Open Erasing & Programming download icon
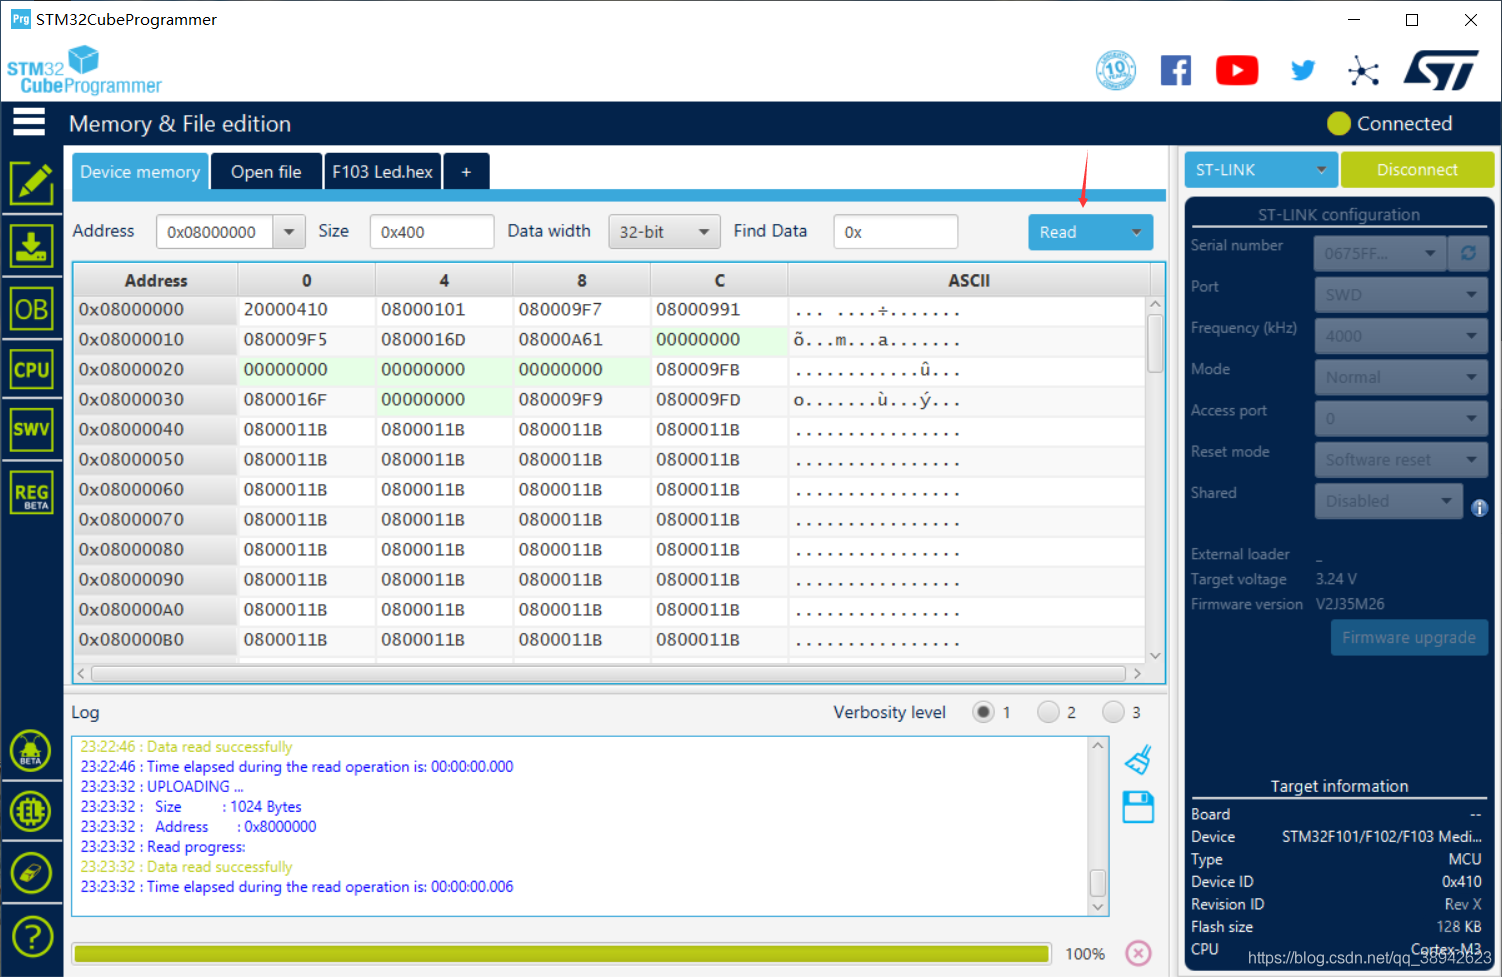The width and height of the screenshot is (1502, 977). pyautogui.click(x=32, y=246)
